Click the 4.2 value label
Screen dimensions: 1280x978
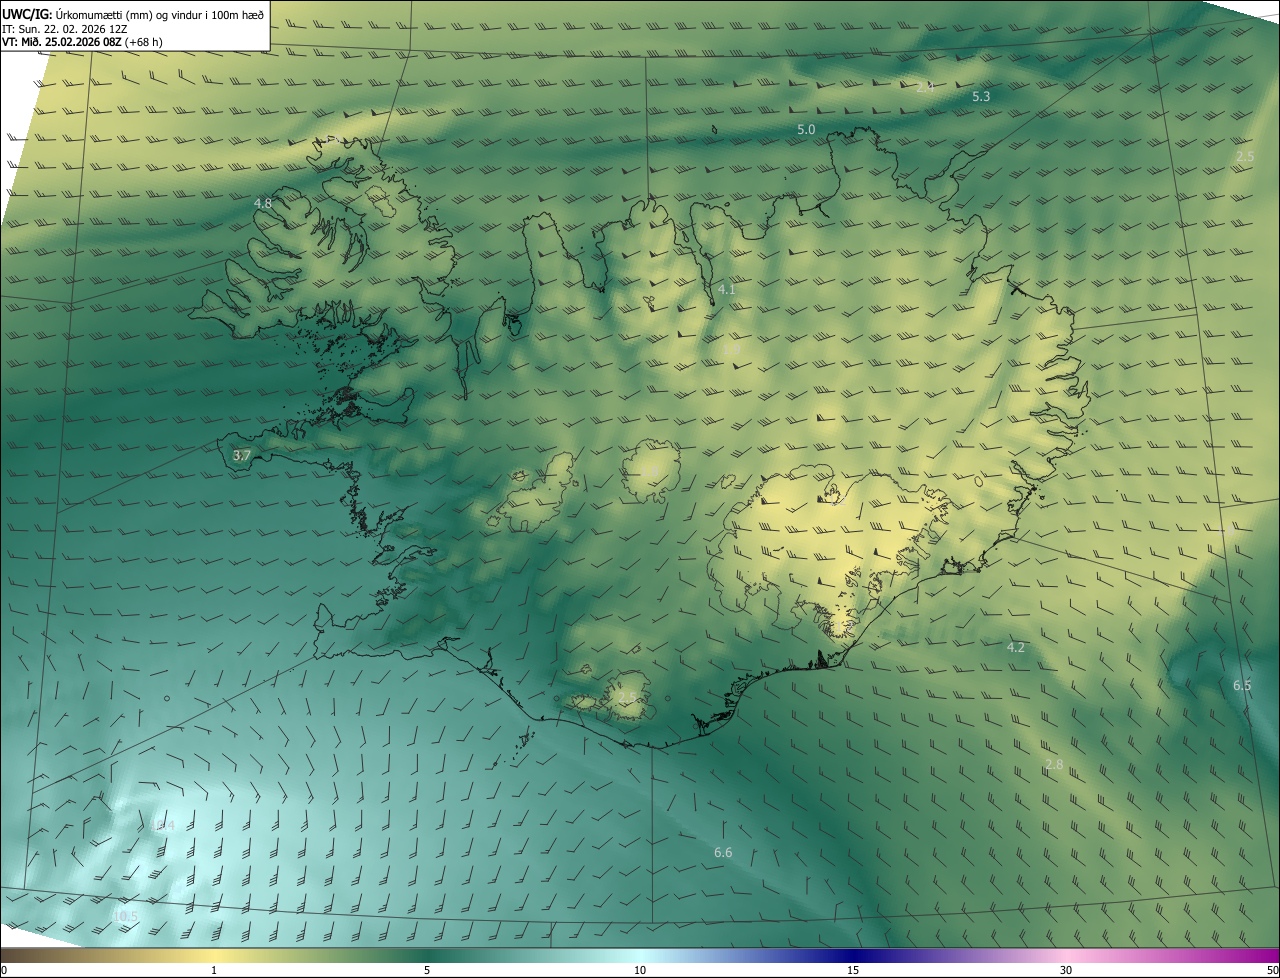[1016, 648]
